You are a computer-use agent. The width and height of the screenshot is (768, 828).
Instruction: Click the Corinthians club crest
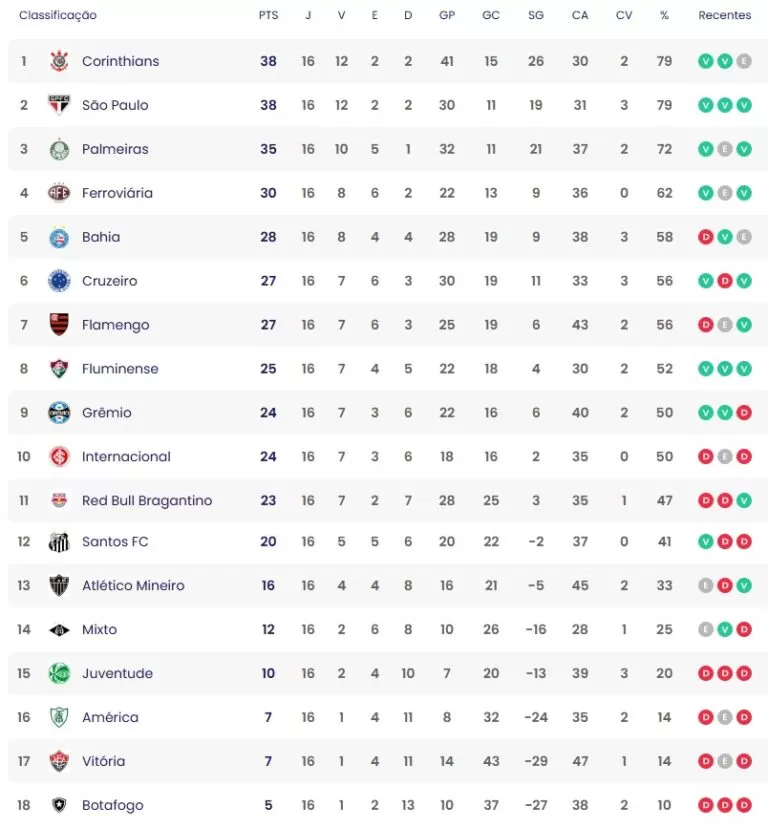59,61
